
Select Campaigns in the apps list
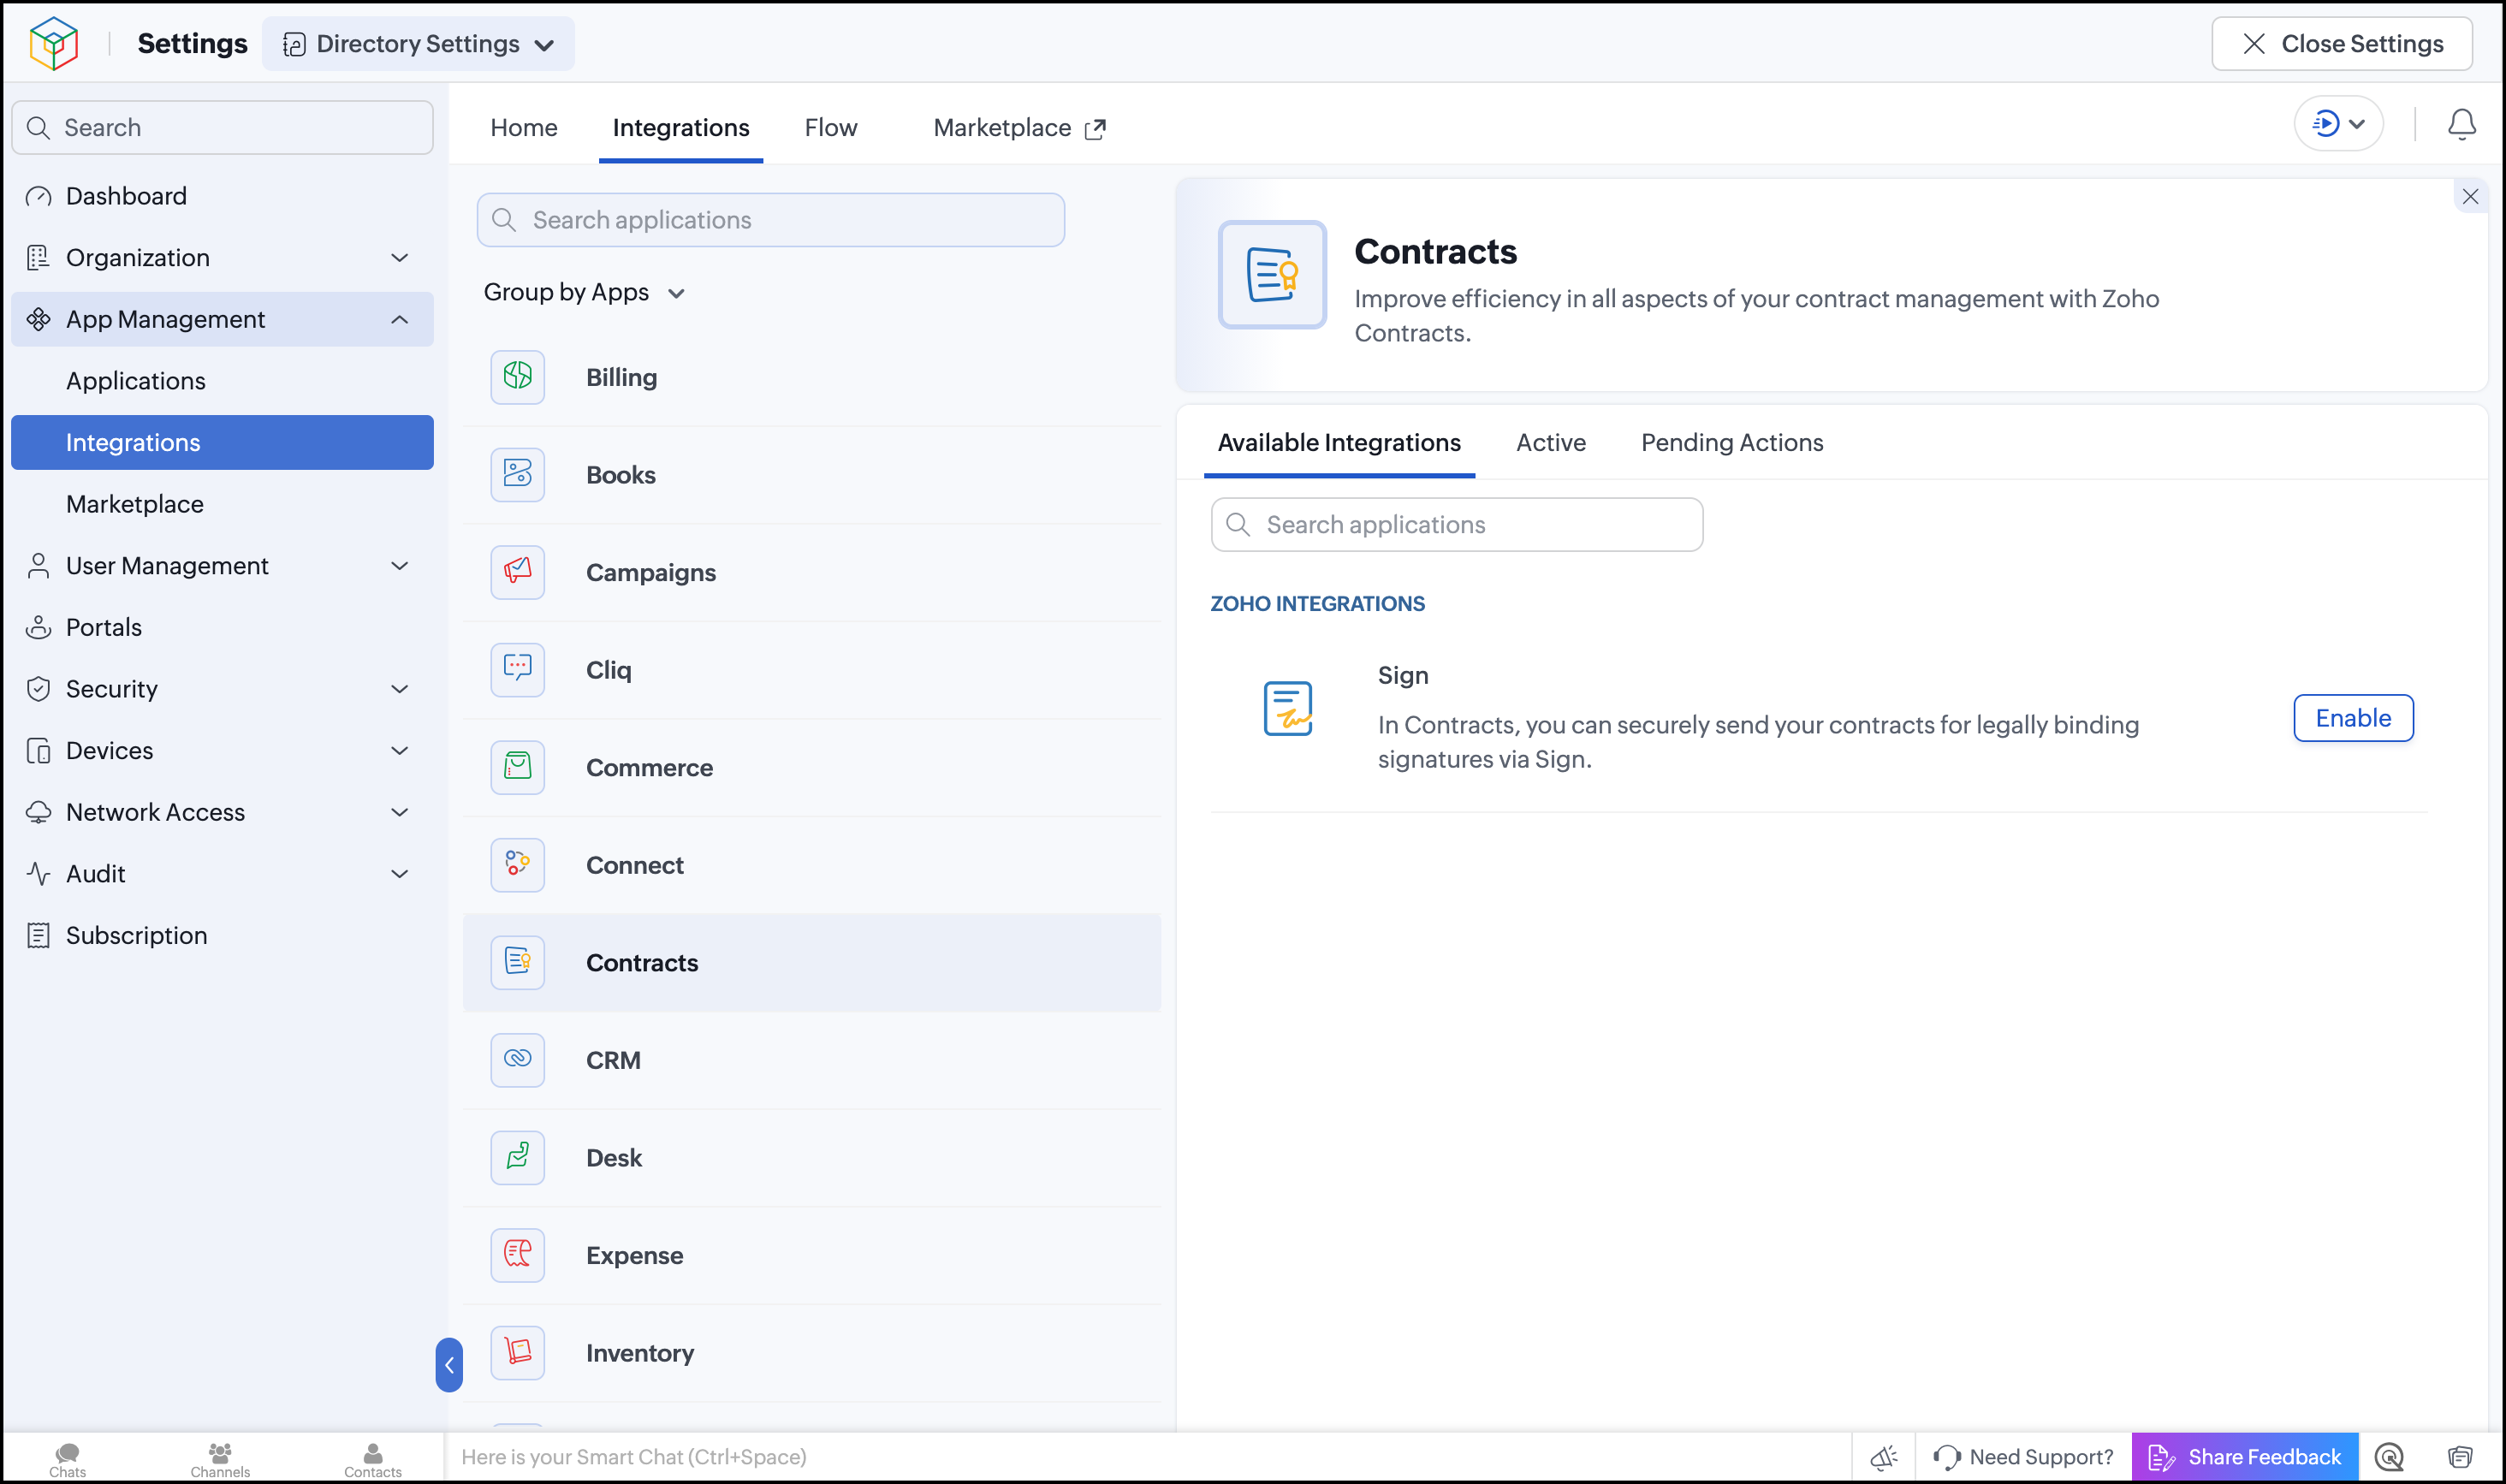[x=811, y=572]
